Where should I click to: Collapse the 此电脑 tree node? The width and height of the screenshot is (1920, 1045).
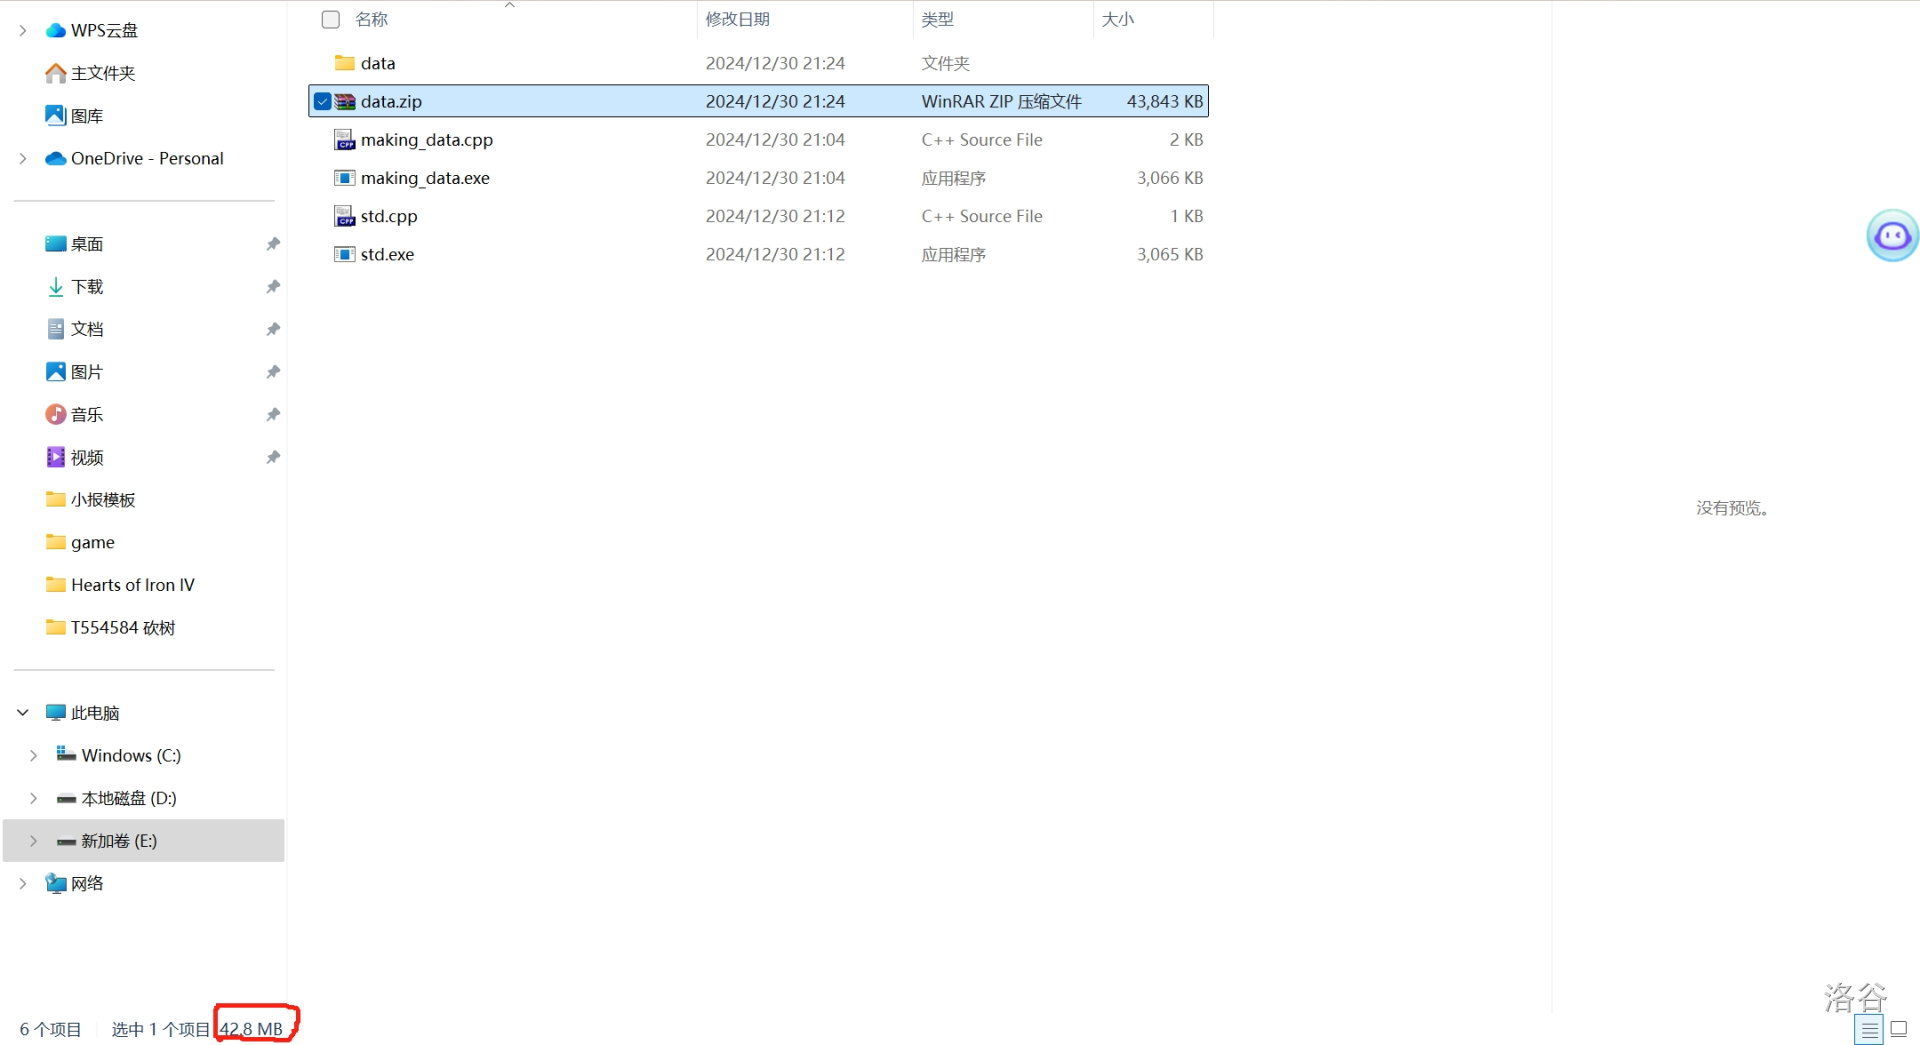[23, 712]
